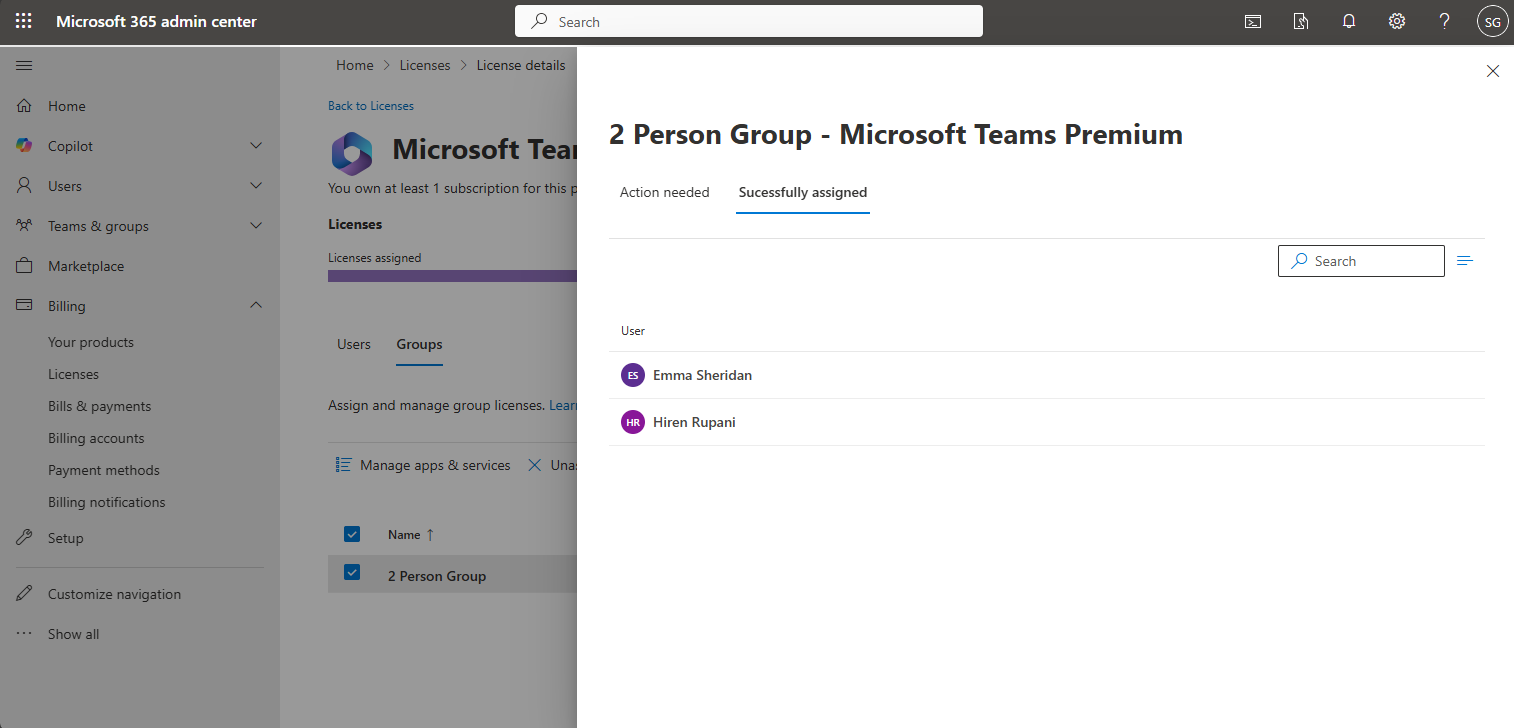The height and width of the screenshot is (728, 1514).
Task: Select the Sucessfully assigned tab
Action: tap(803, 192)
